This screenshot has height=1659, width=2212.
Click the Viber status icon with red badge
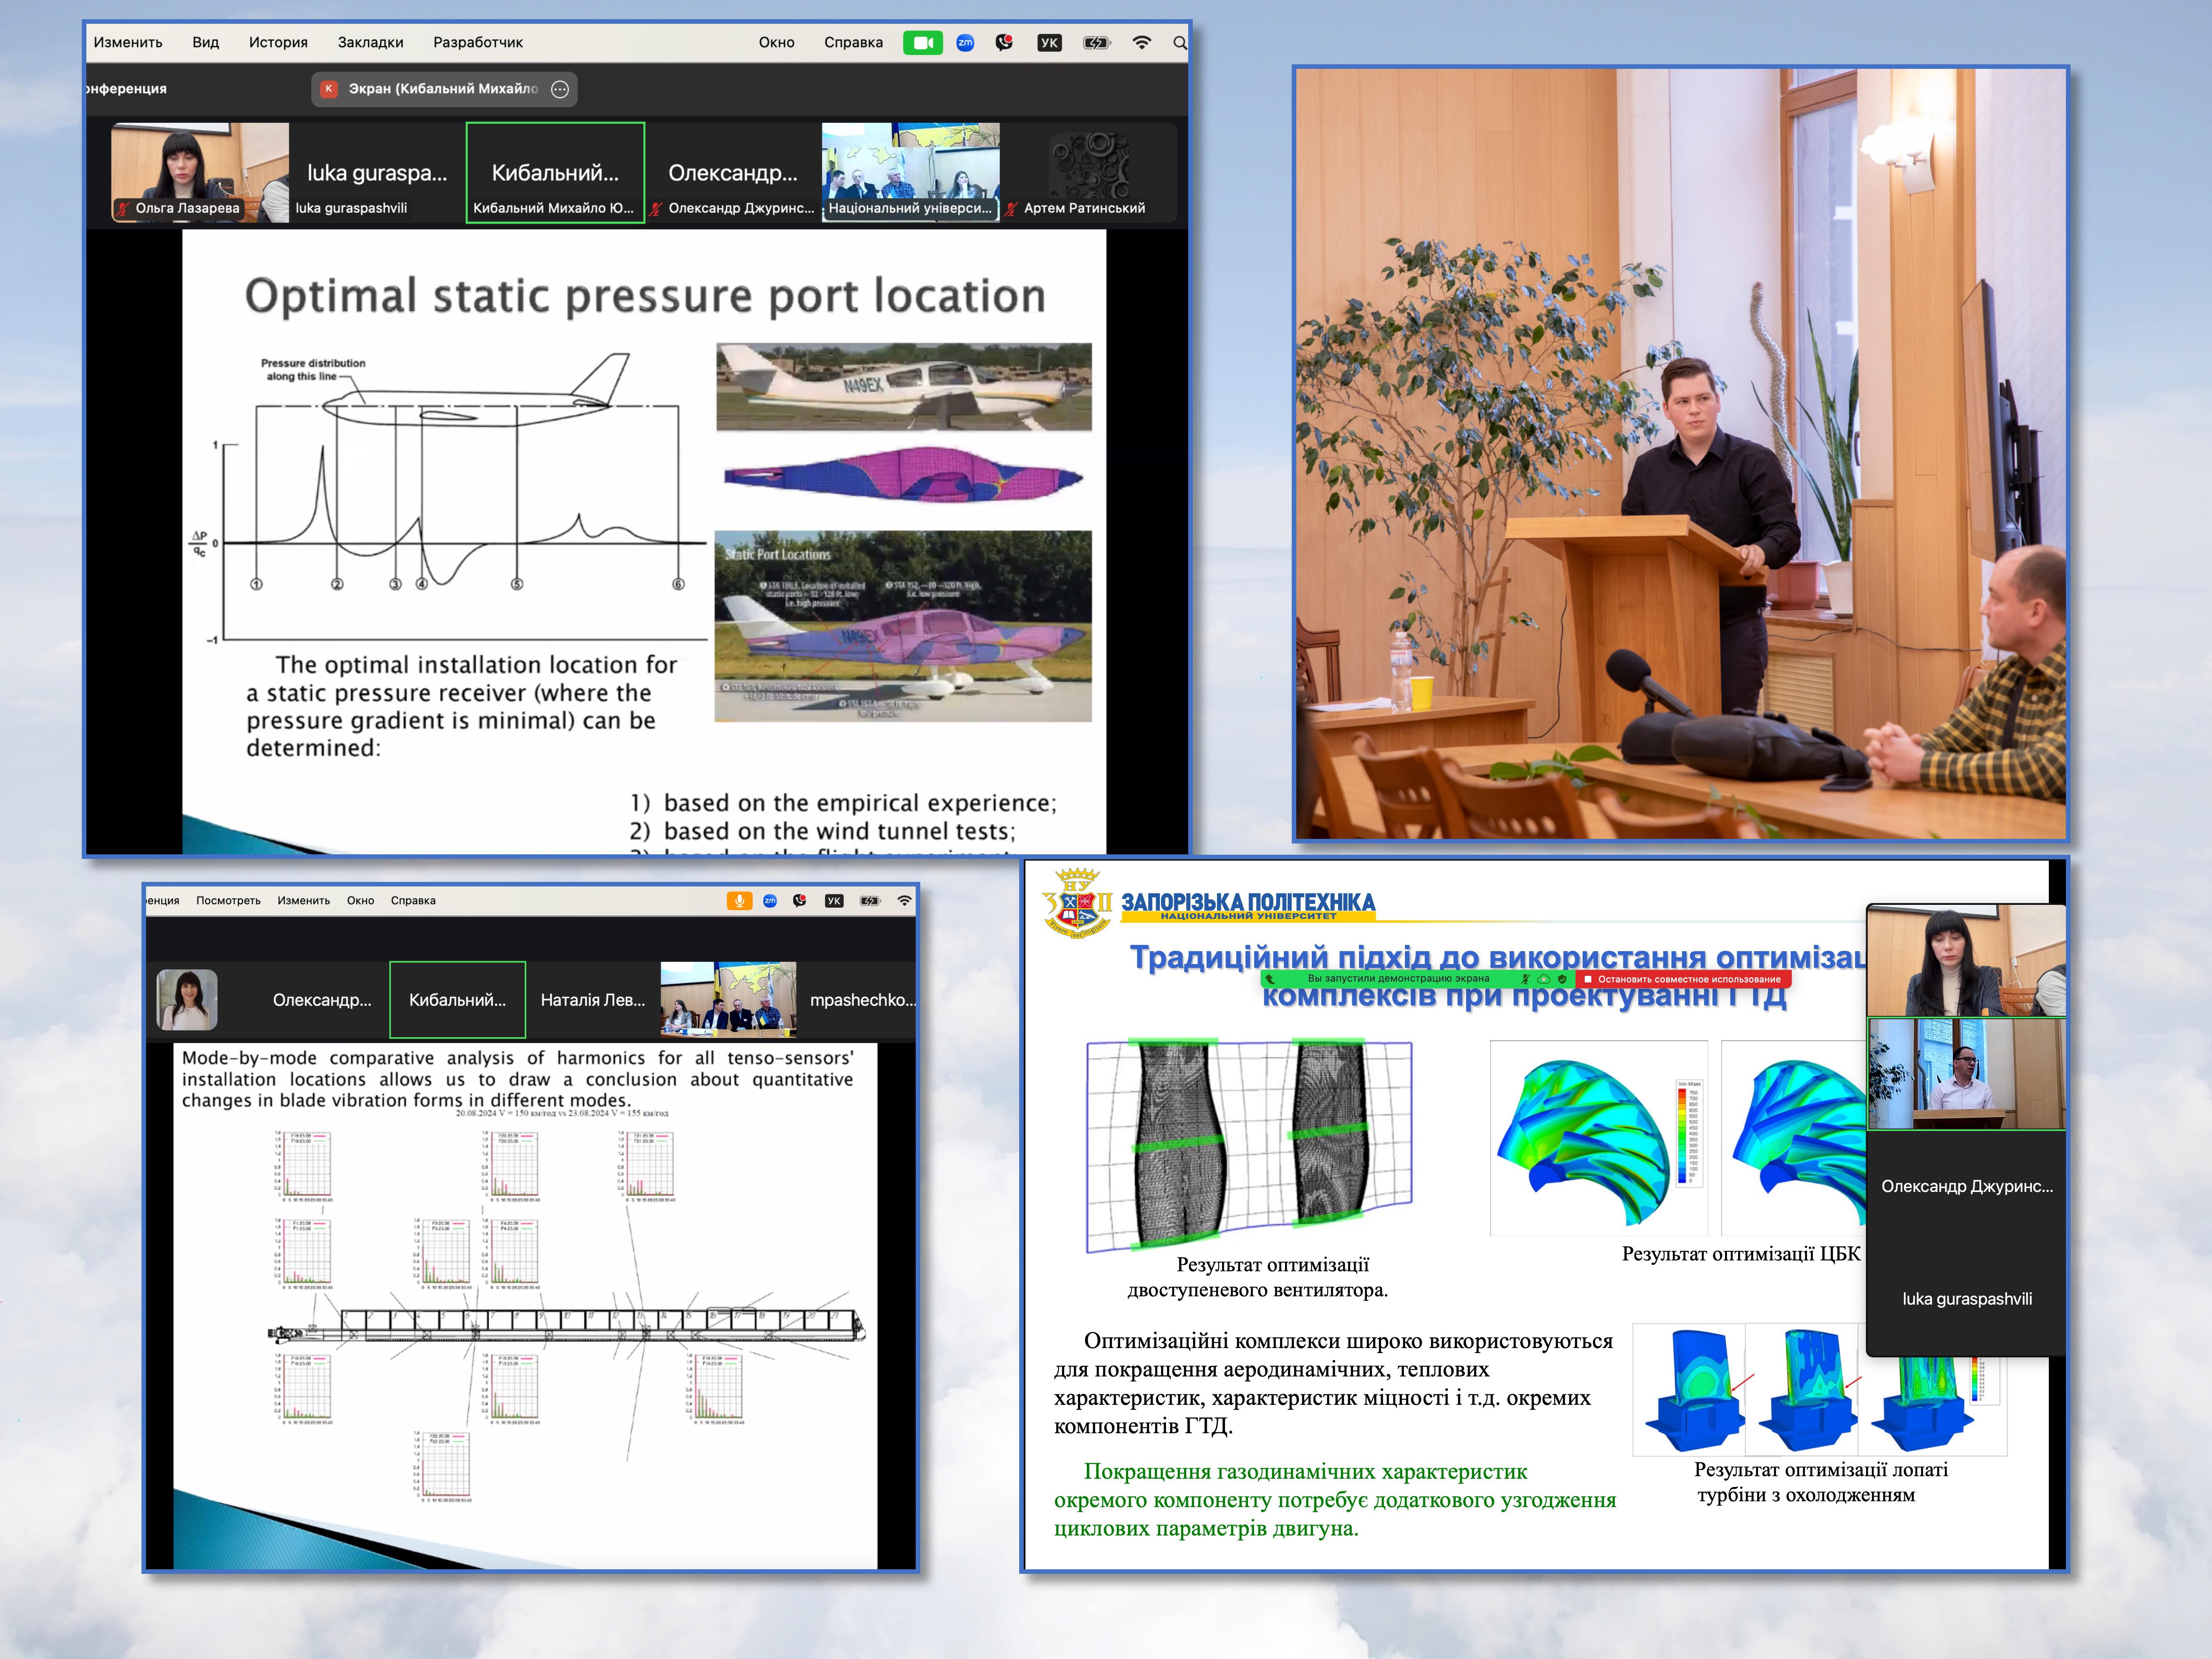click(x=1004, y=43)
